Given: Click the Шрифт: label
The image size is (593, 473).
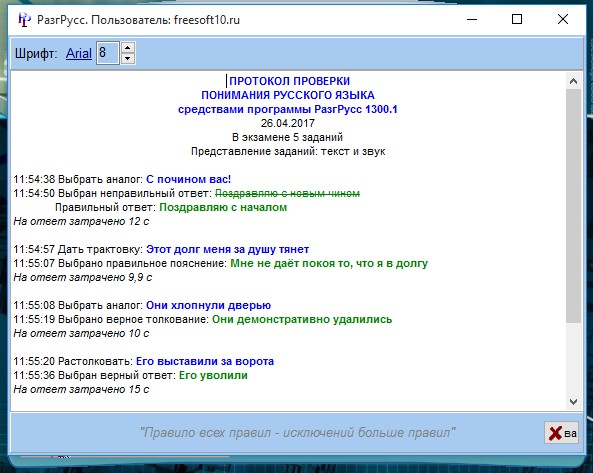Looking at the screenshot, I should coord(36,53).
